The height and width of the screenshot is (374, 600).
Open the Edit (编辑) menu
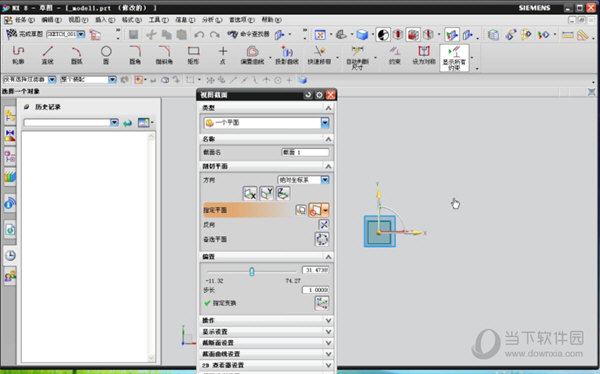[x=51, y=20]
